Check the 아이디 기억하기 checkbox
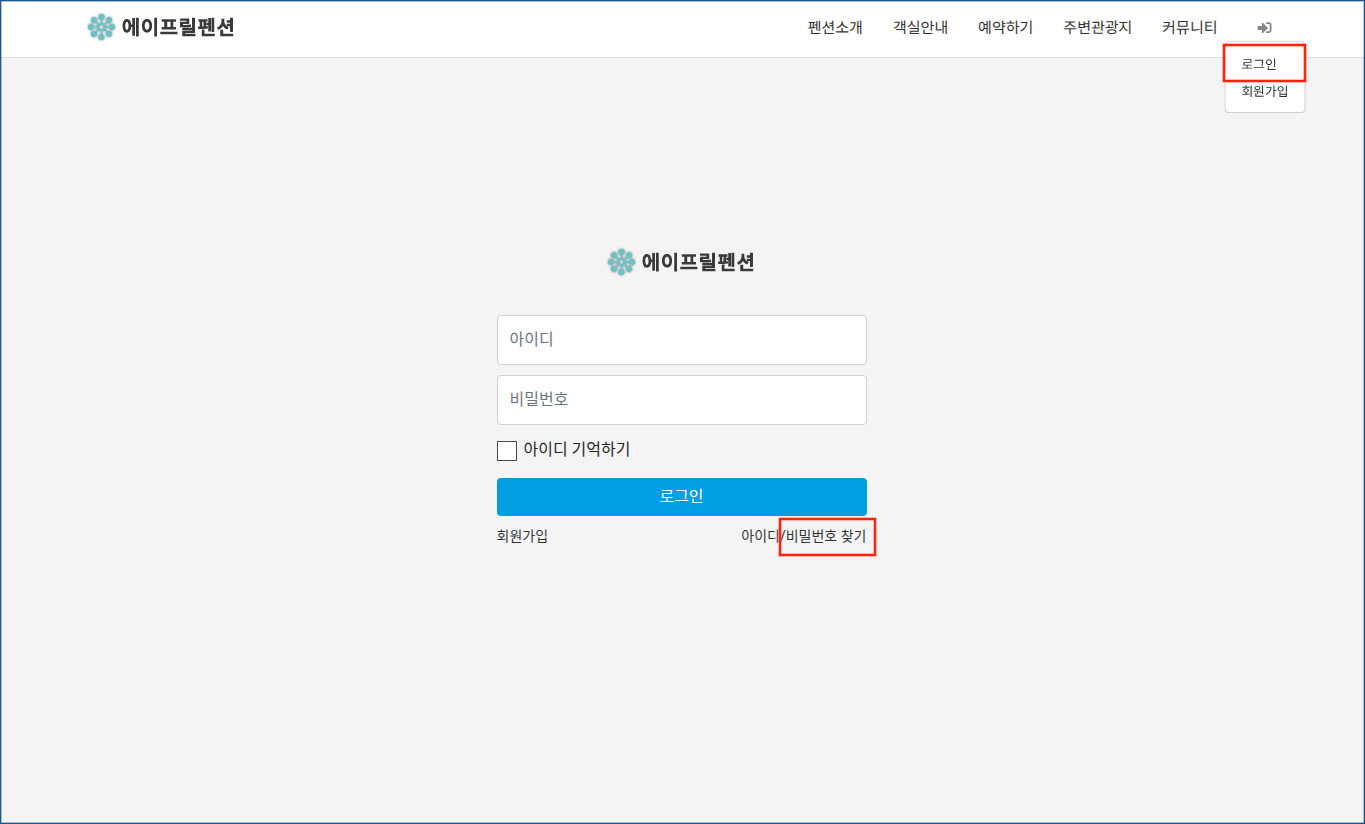This screenshot has width=1365, height=824. (507, 451)
